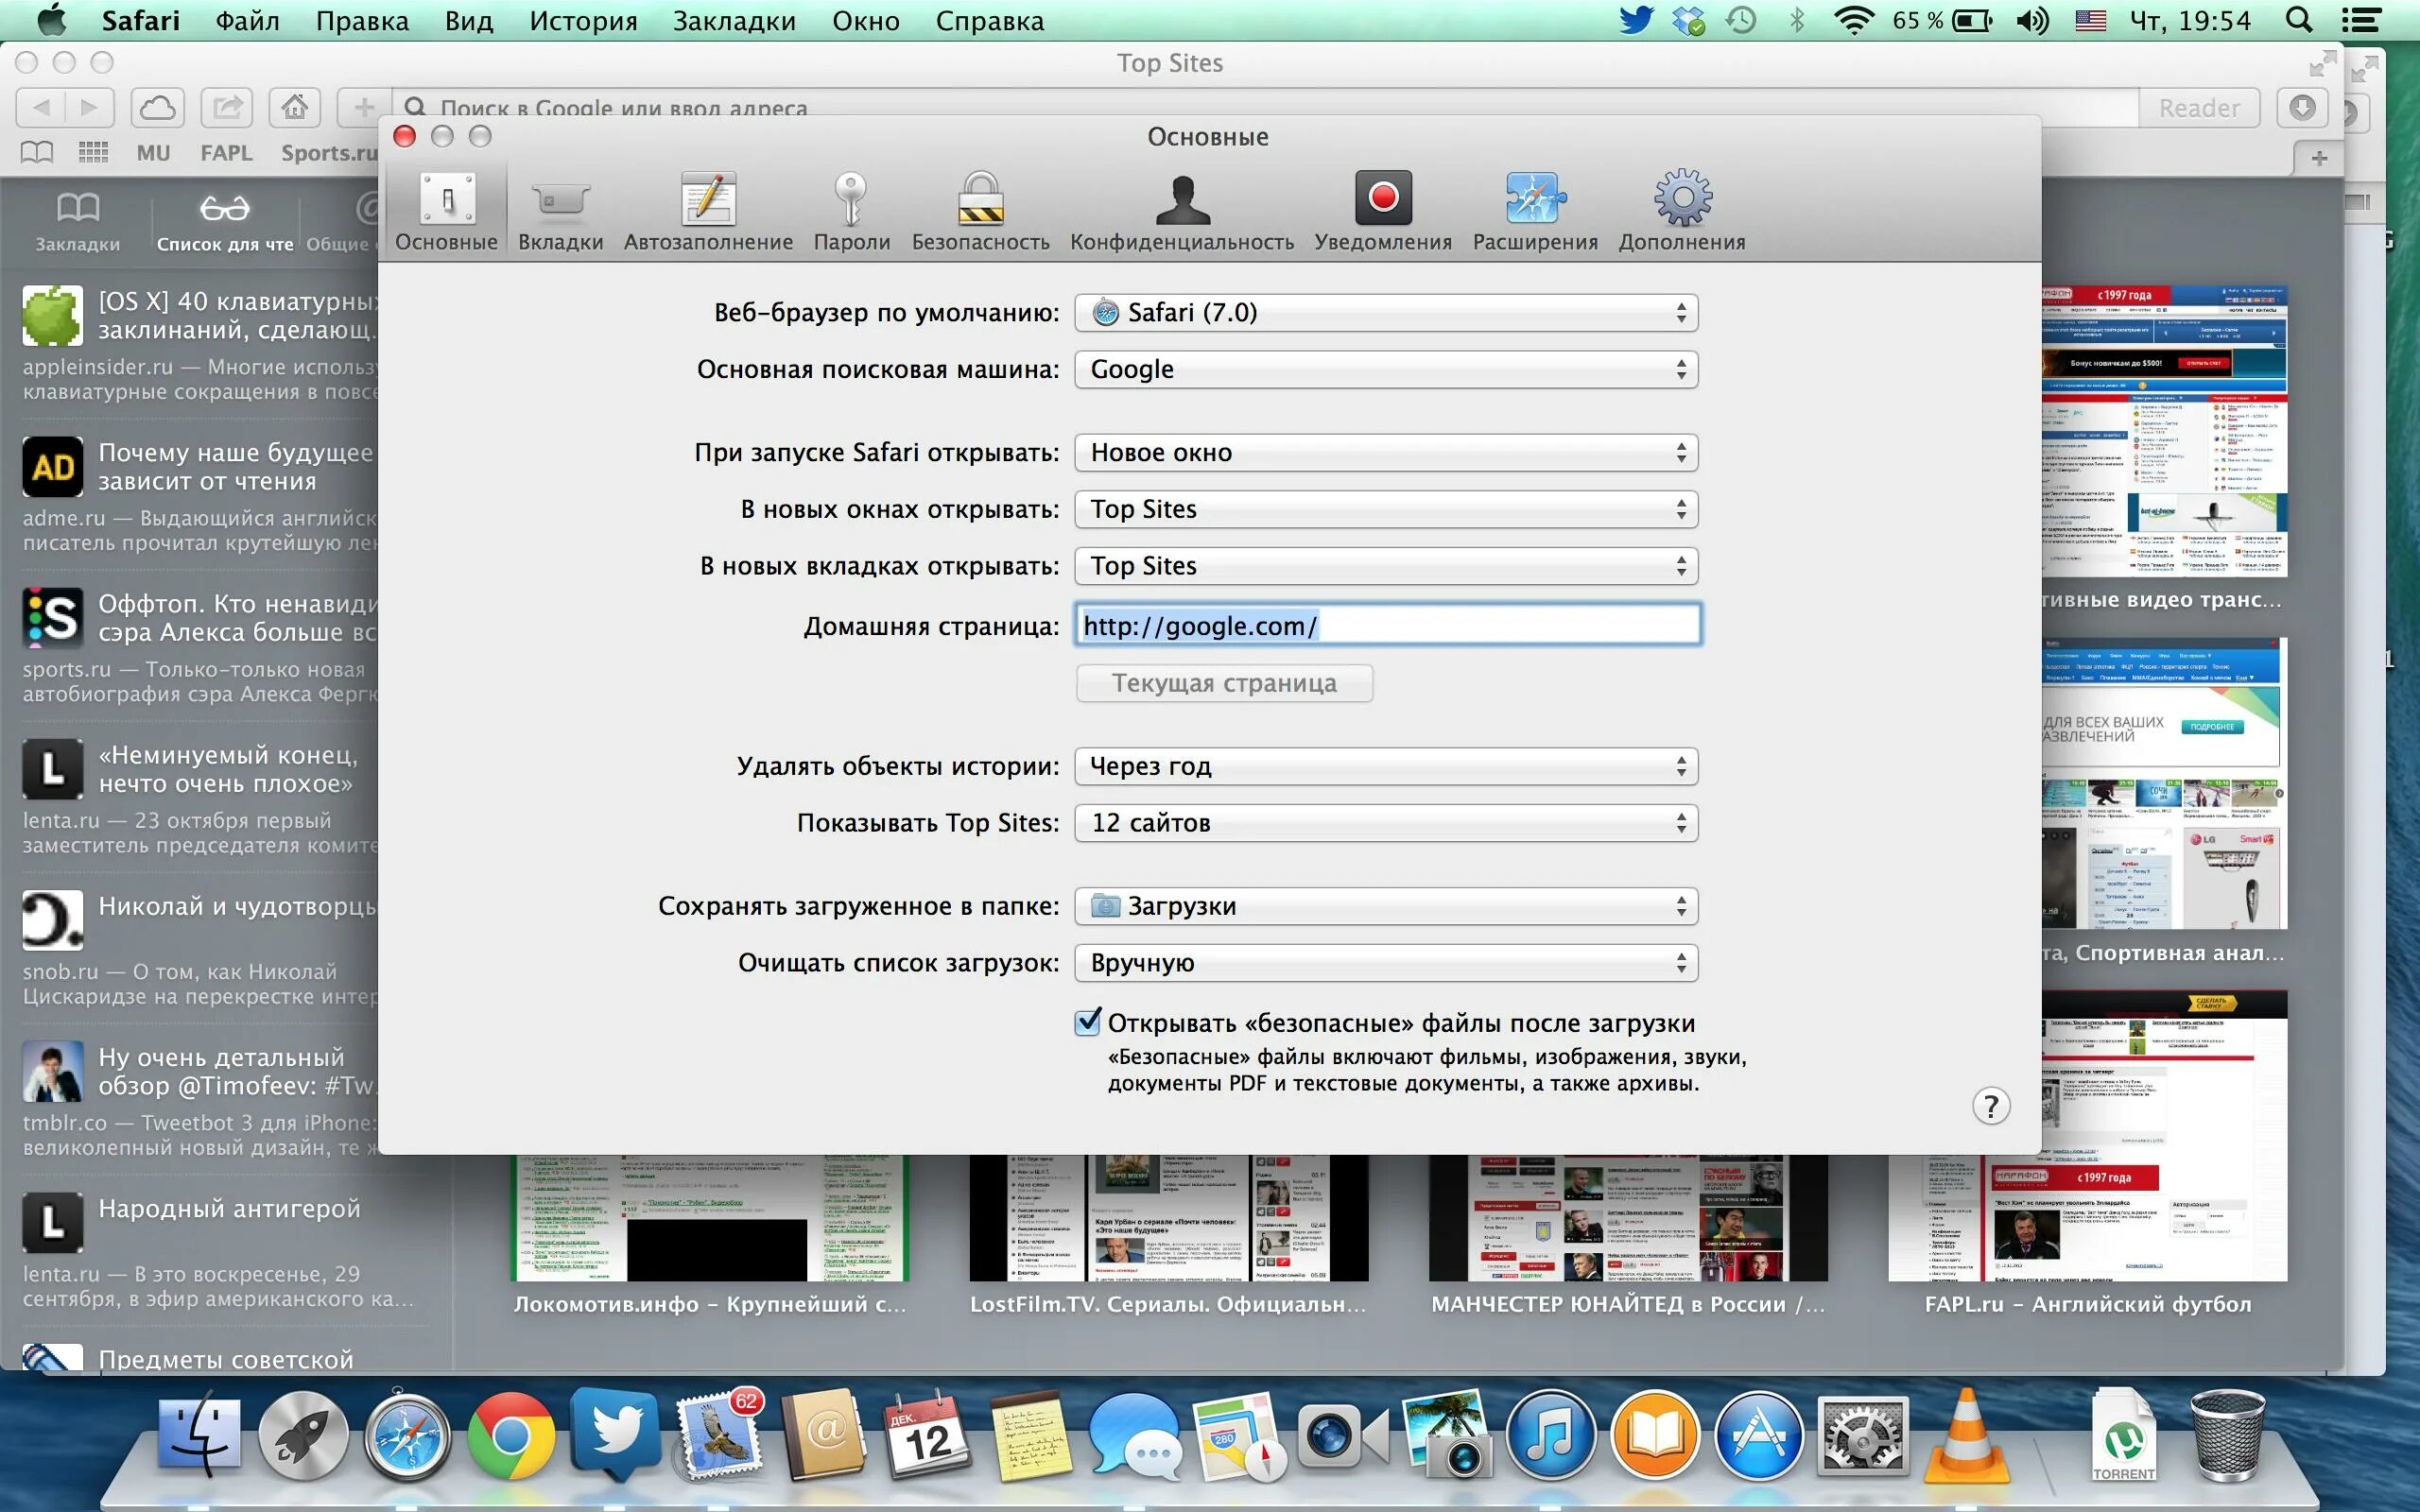Open the Справка menu
This screenshot has height=1512, width=2420.
pyautogui.click(x=989, y=20)
